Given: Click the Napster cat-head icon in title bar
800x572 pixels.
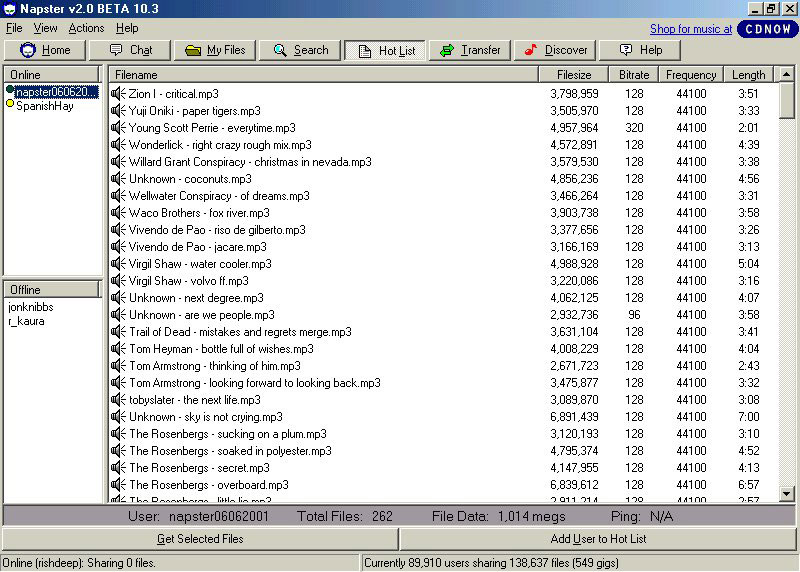Looking at the screenshot, I should click(10, 9).
